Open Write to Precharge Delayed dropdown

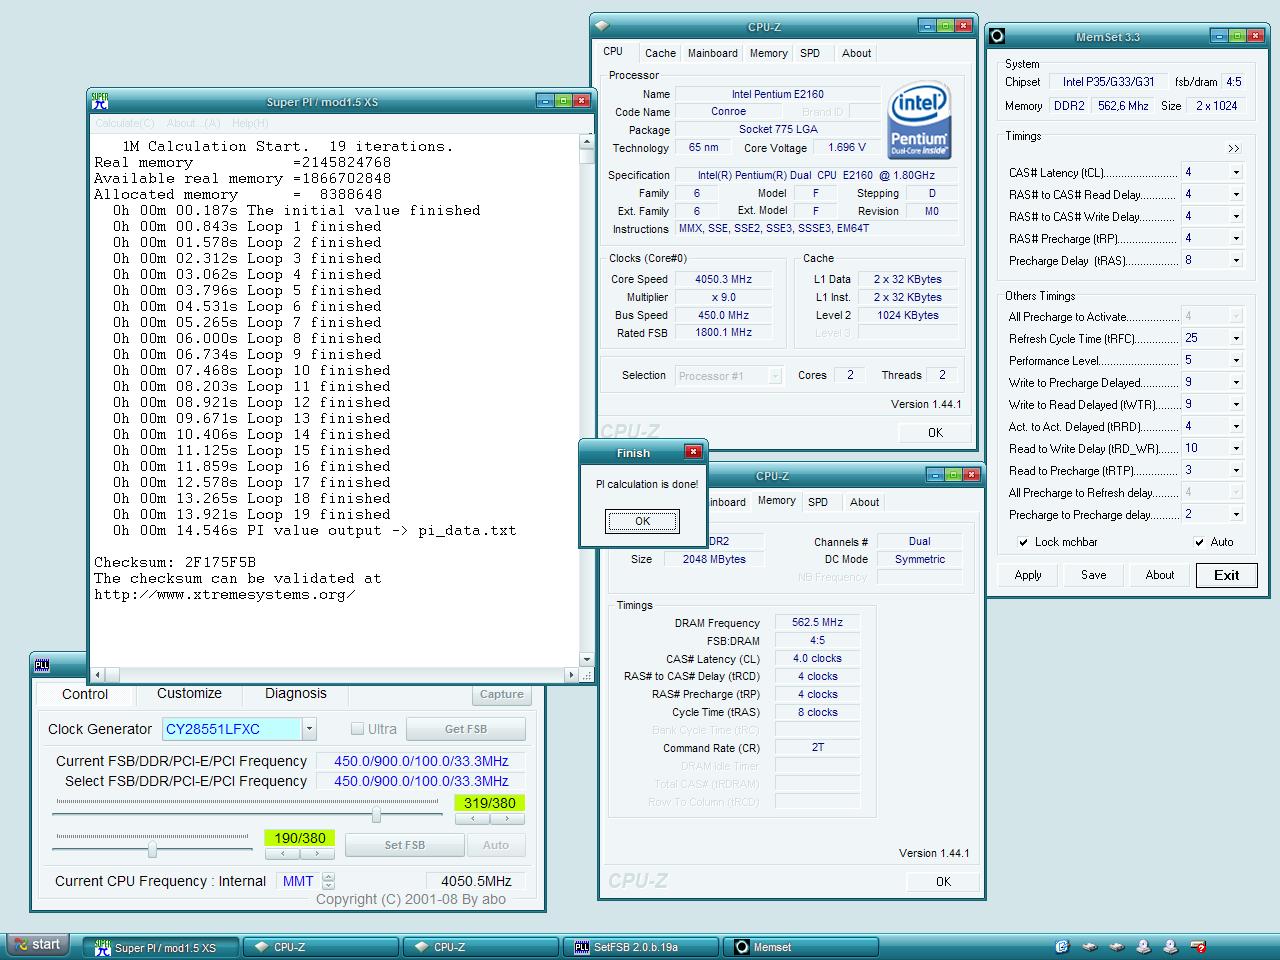coord(1236,382)
